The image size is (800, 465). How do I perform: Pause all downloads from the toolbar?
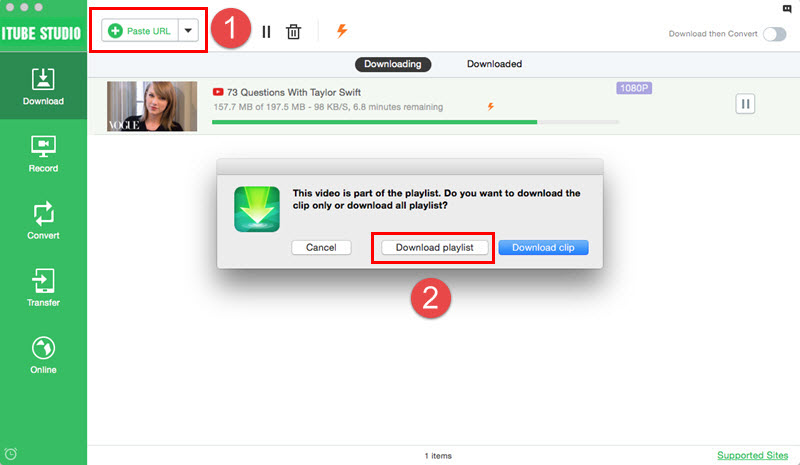[x=266, y=32]
